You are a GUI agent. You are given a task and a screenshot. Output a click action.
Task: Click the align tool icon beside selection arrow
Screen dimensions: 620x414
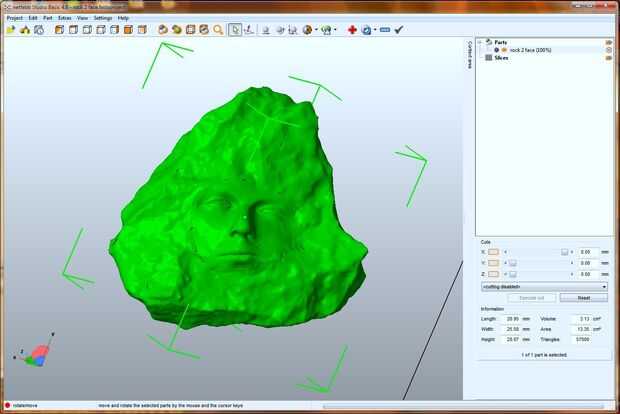tap(249, 30)
